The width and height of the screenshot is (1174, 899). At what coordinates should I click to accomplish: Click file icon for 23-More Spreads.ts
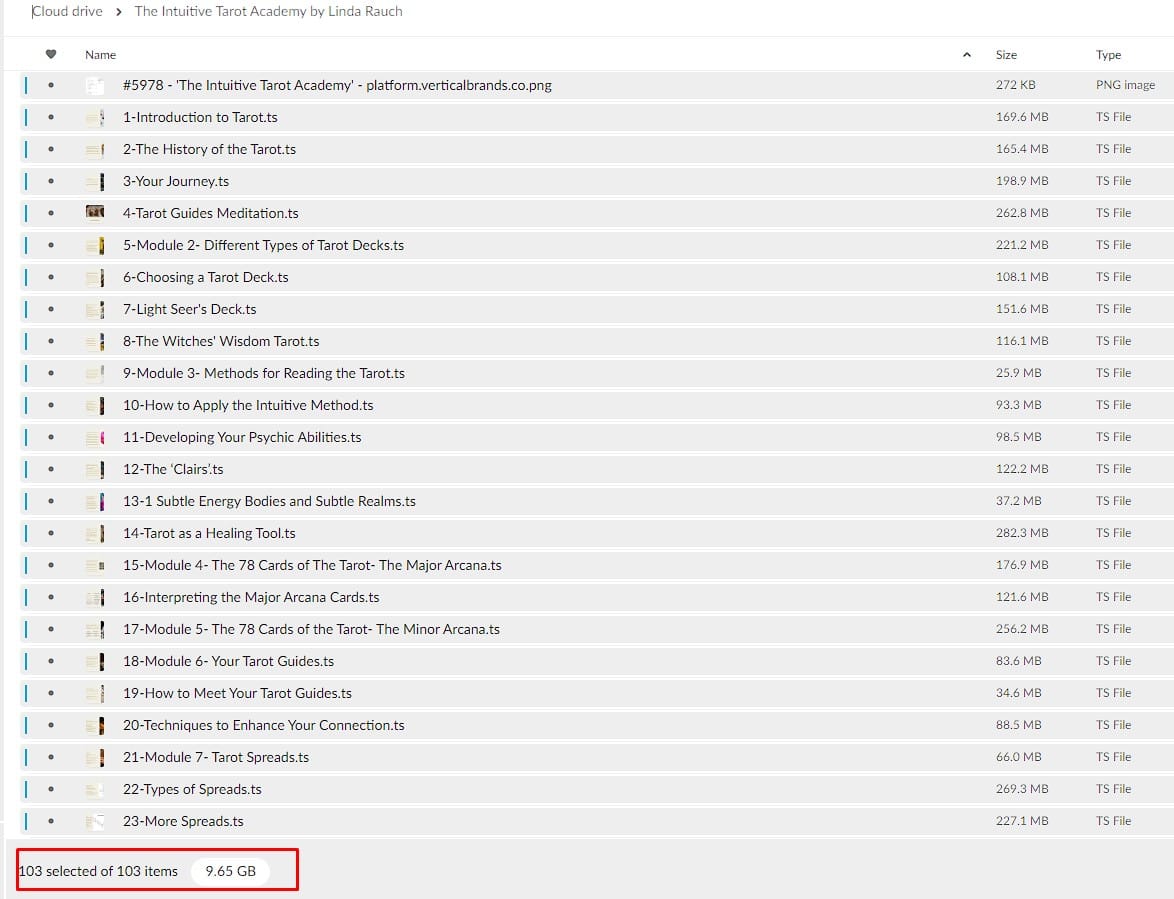tap(95, 821)
